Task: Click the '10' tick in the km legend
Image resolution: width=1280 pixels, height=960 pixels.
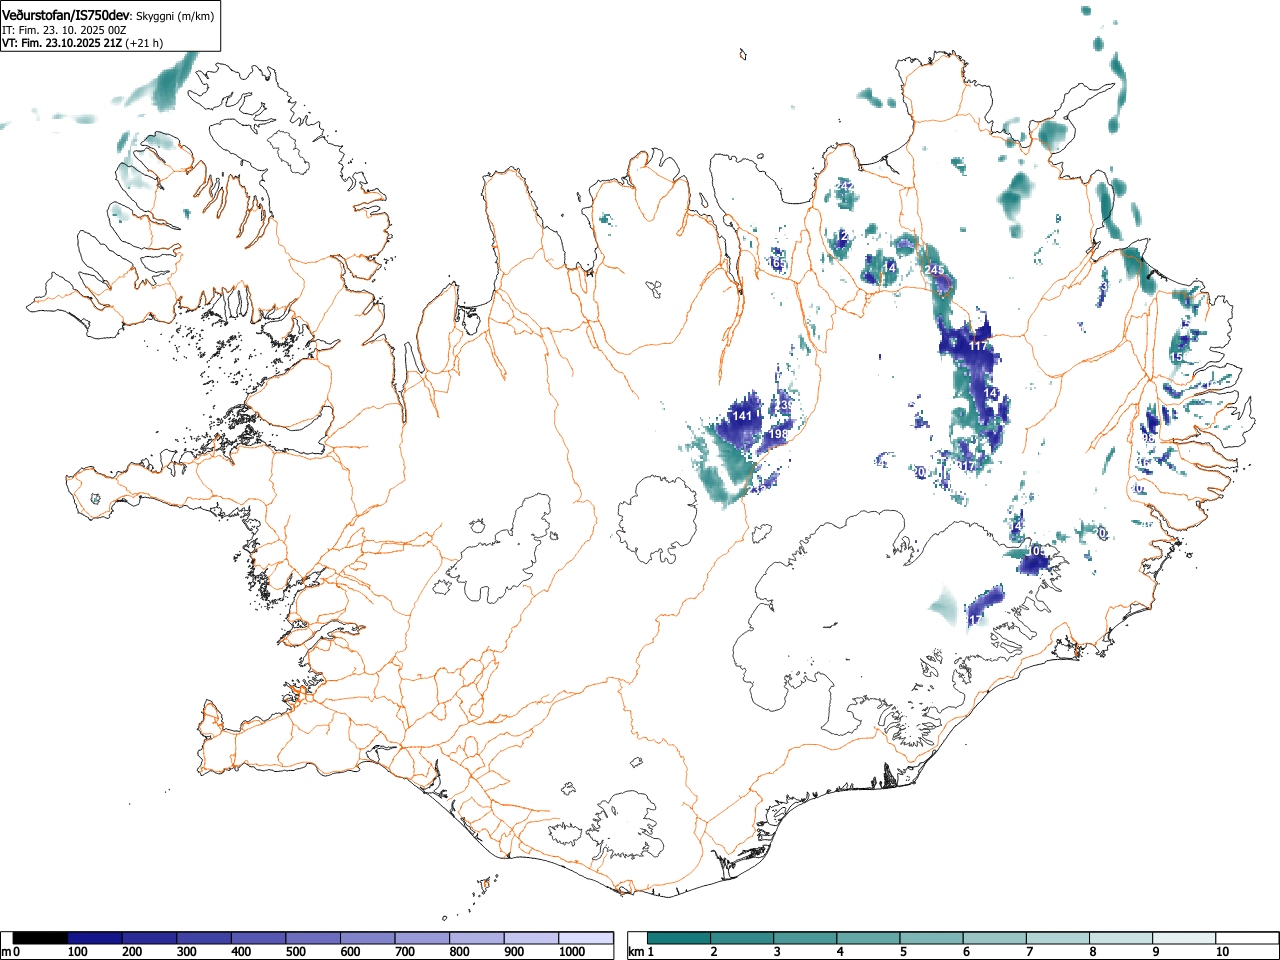Action: point(1221,952)
